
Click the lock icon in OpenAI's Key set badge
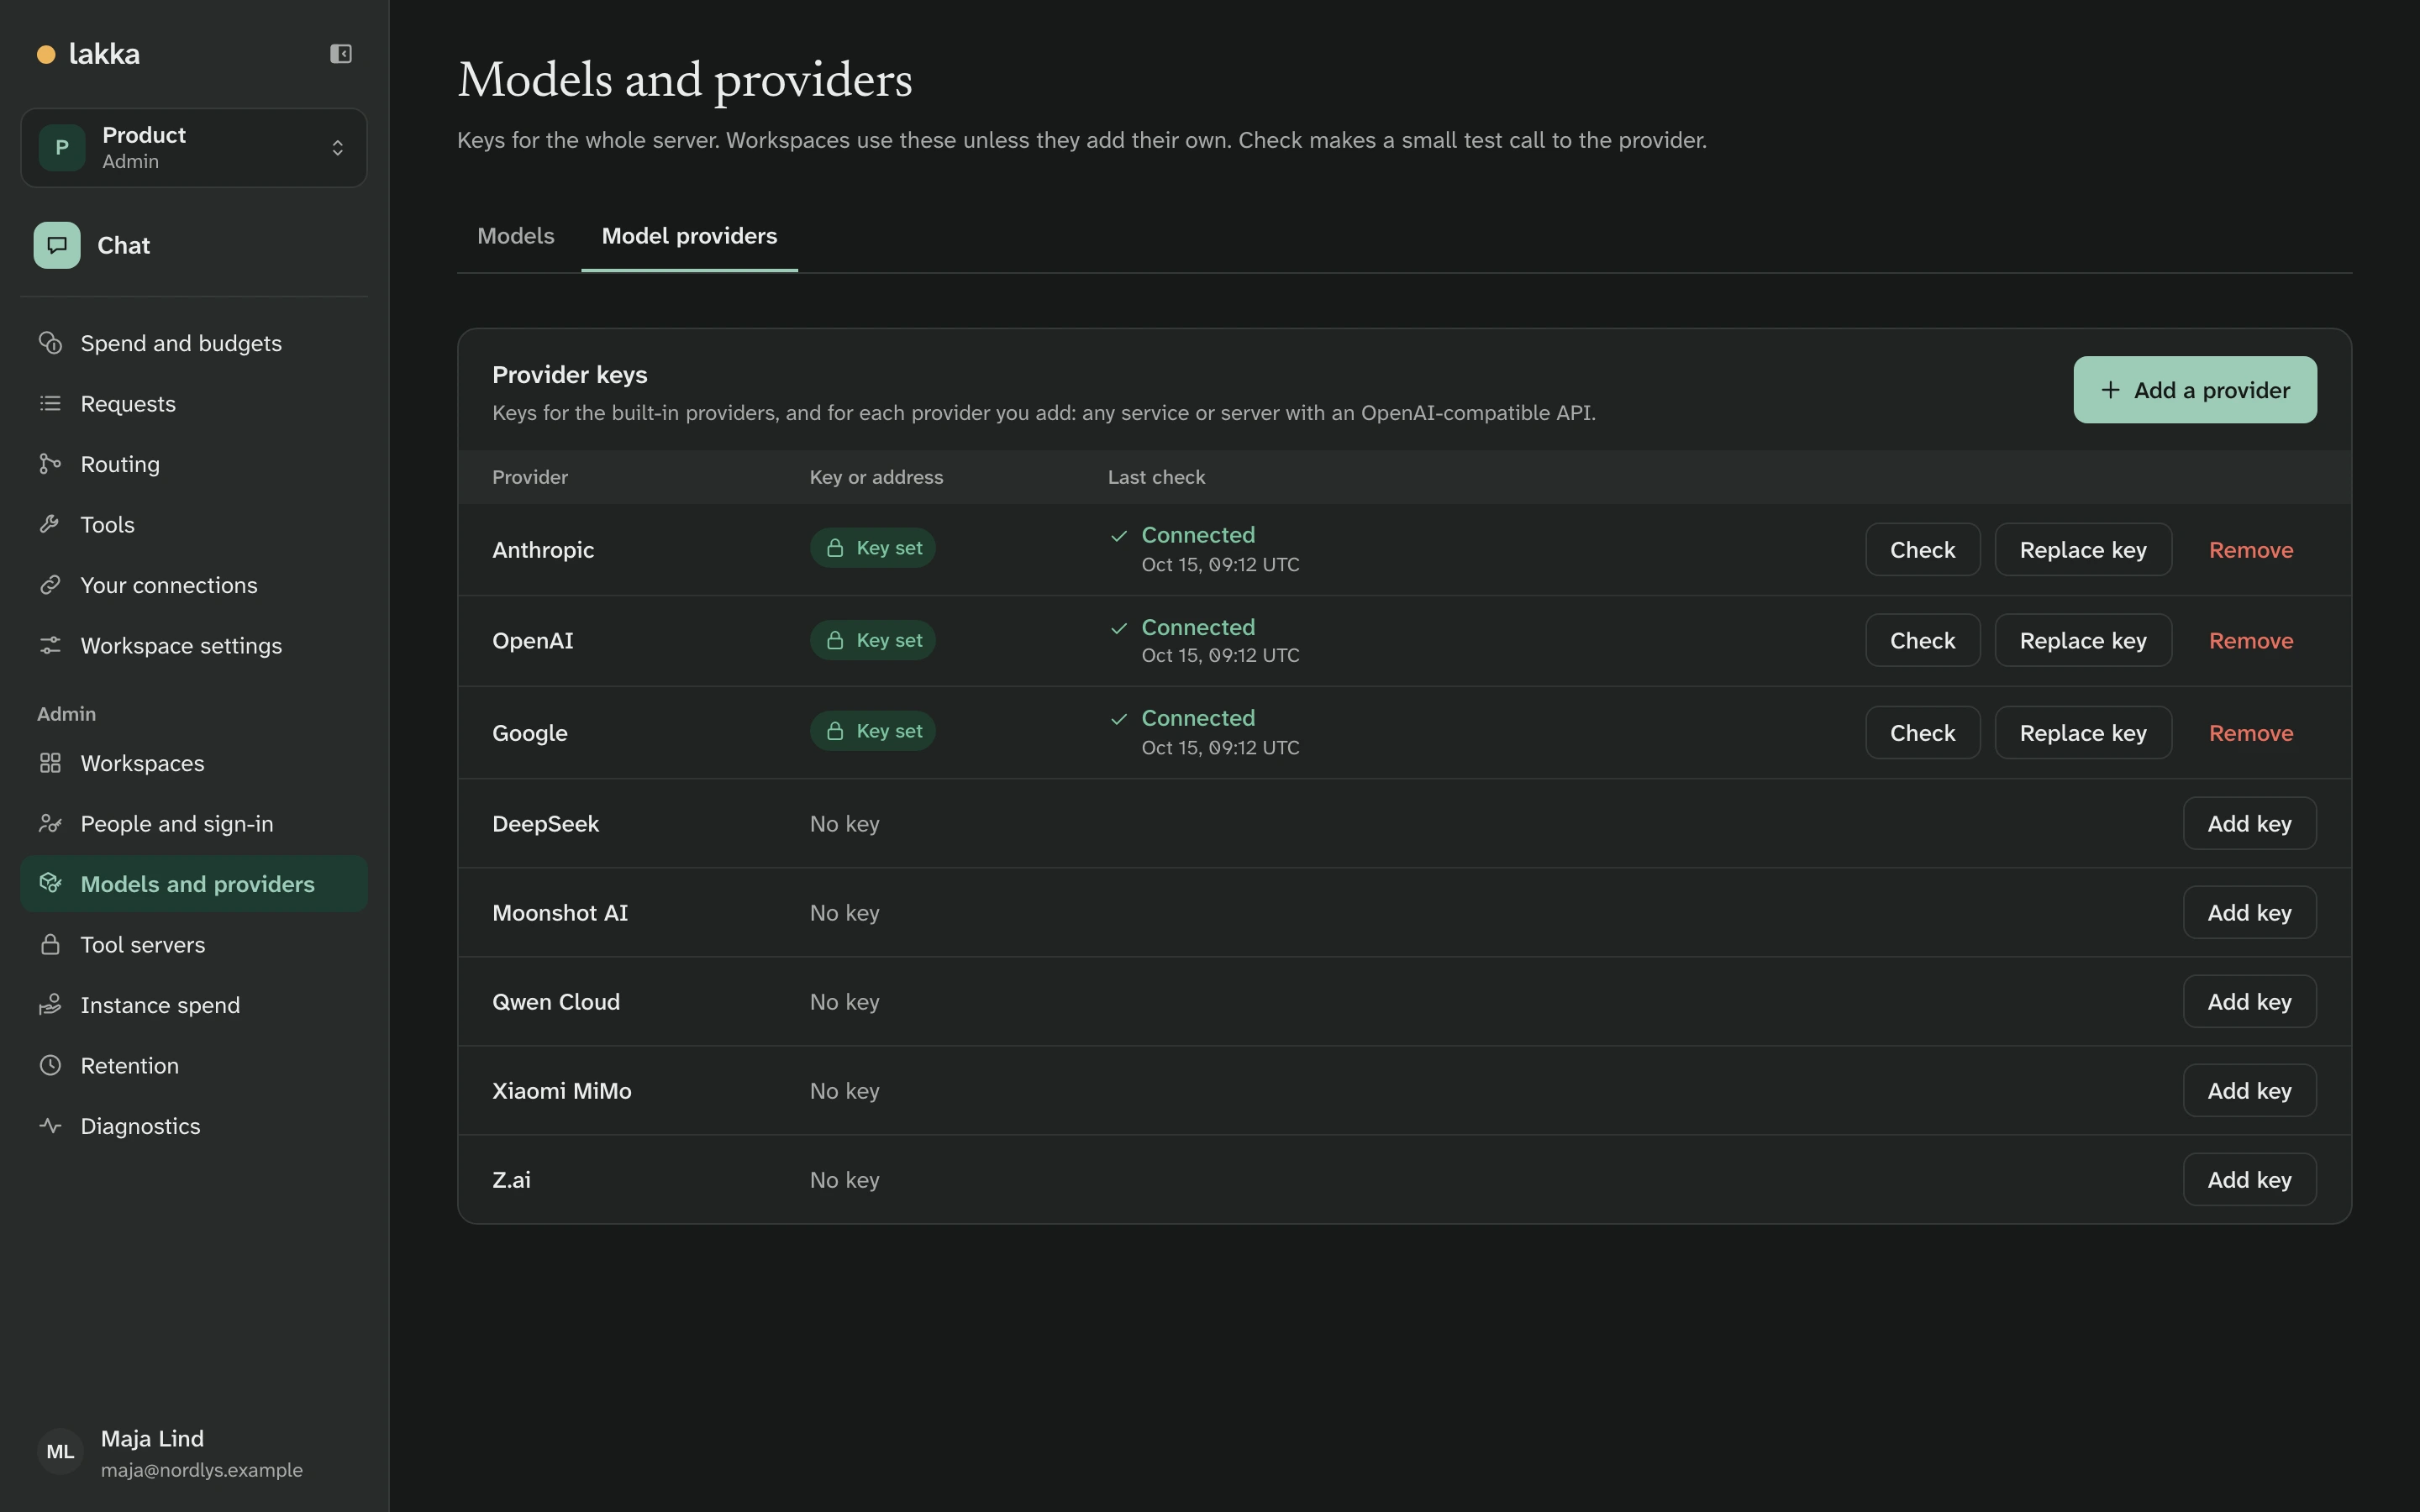point(835,640)
